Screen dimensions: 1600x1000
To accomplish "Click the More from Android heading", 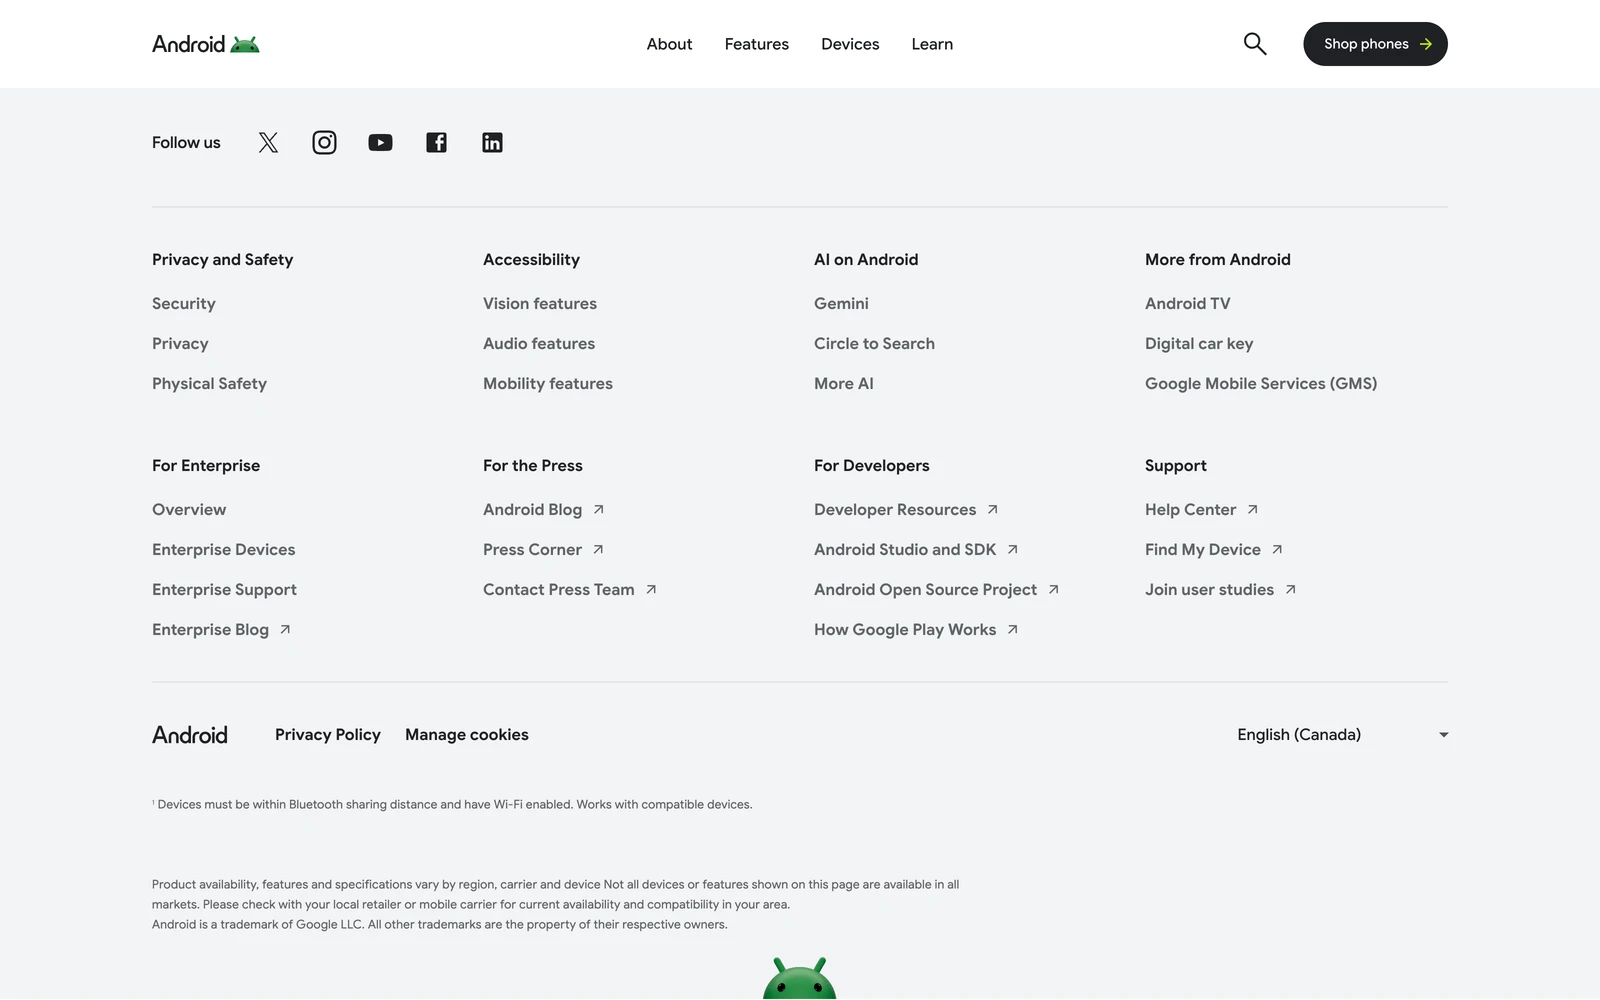I will pos(1218,260).
